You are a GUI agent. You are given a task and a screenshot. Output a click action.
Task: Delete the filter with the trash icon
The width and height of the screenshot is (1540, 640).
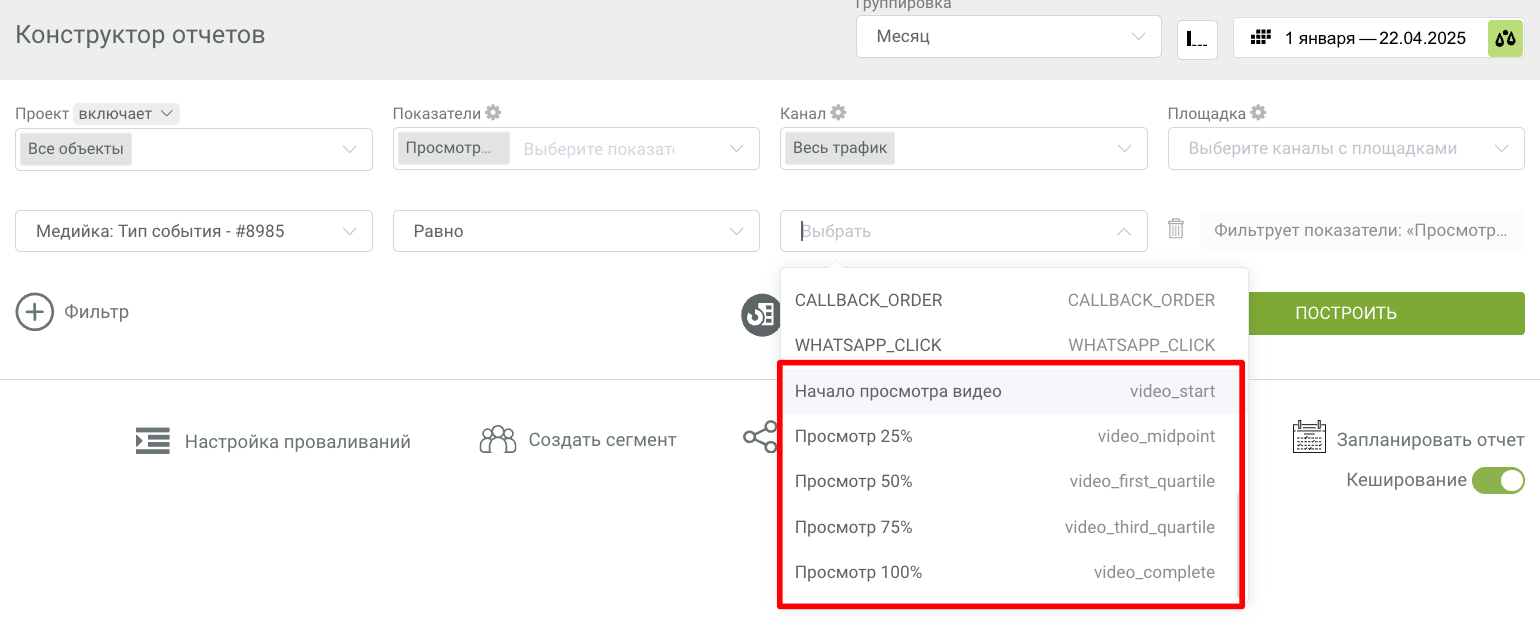tap(1176, 230)
